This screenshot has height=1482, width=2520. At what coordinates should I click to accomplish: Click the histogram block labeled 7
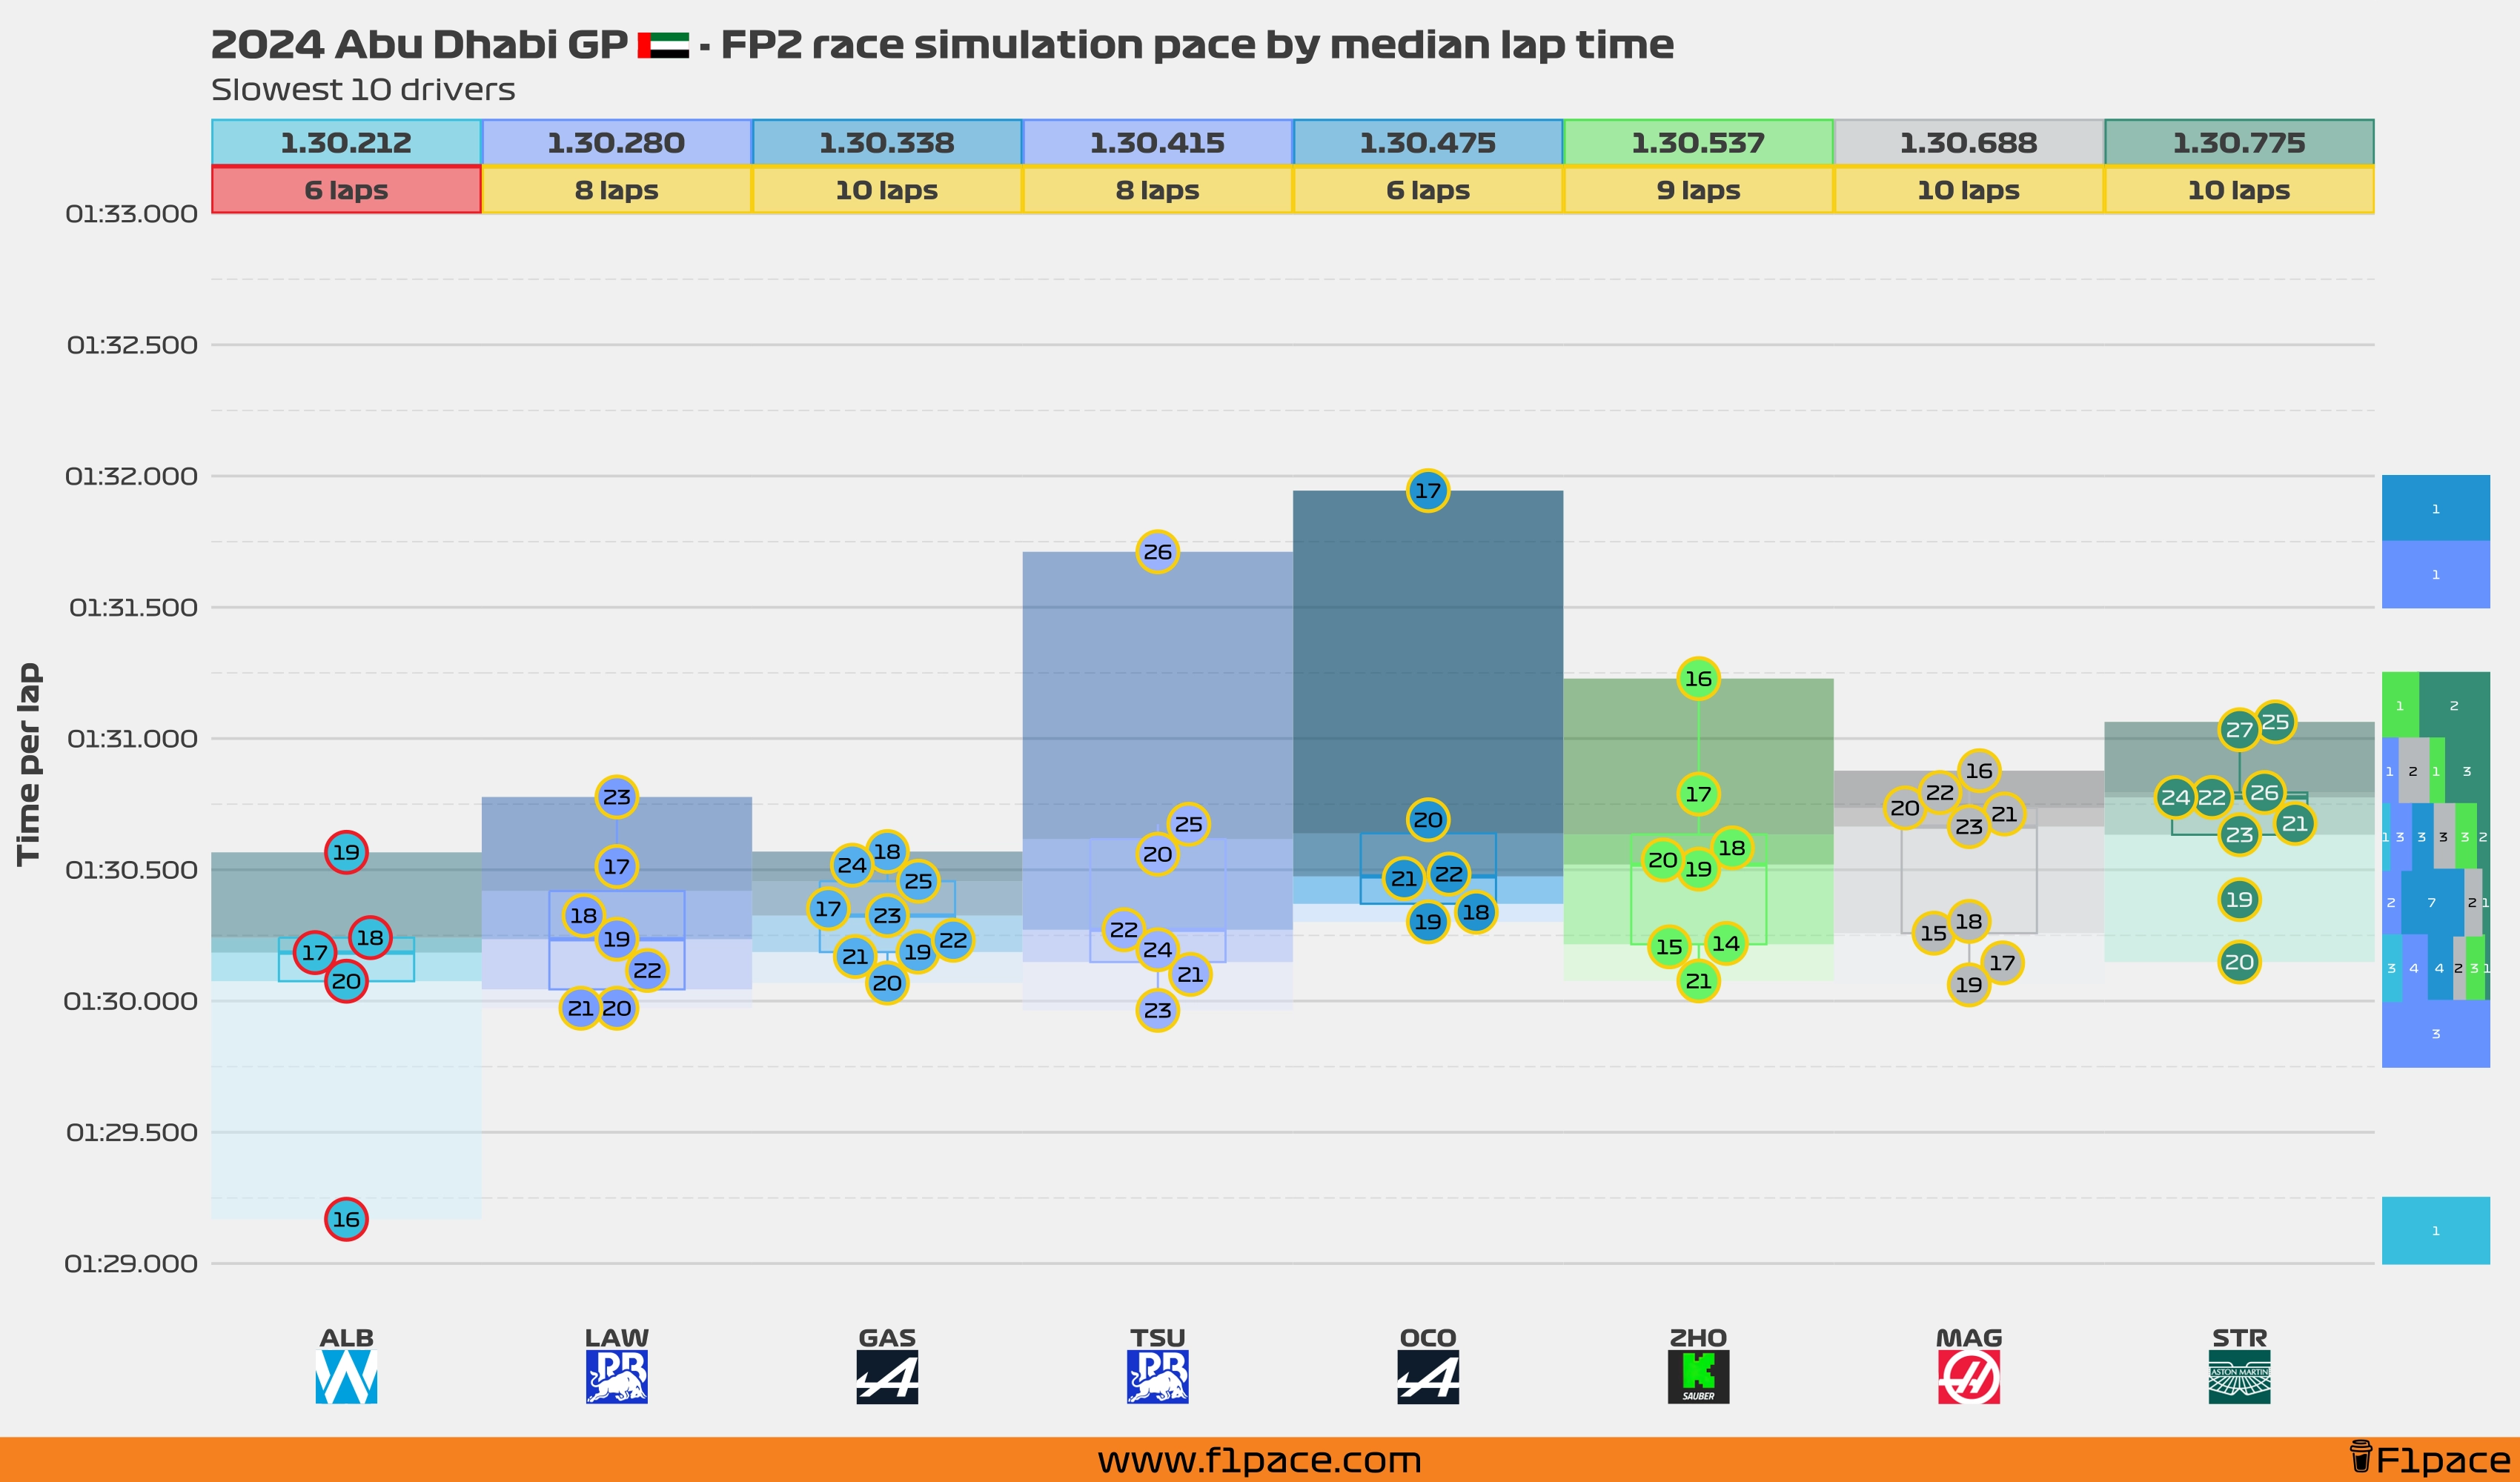2432,902
